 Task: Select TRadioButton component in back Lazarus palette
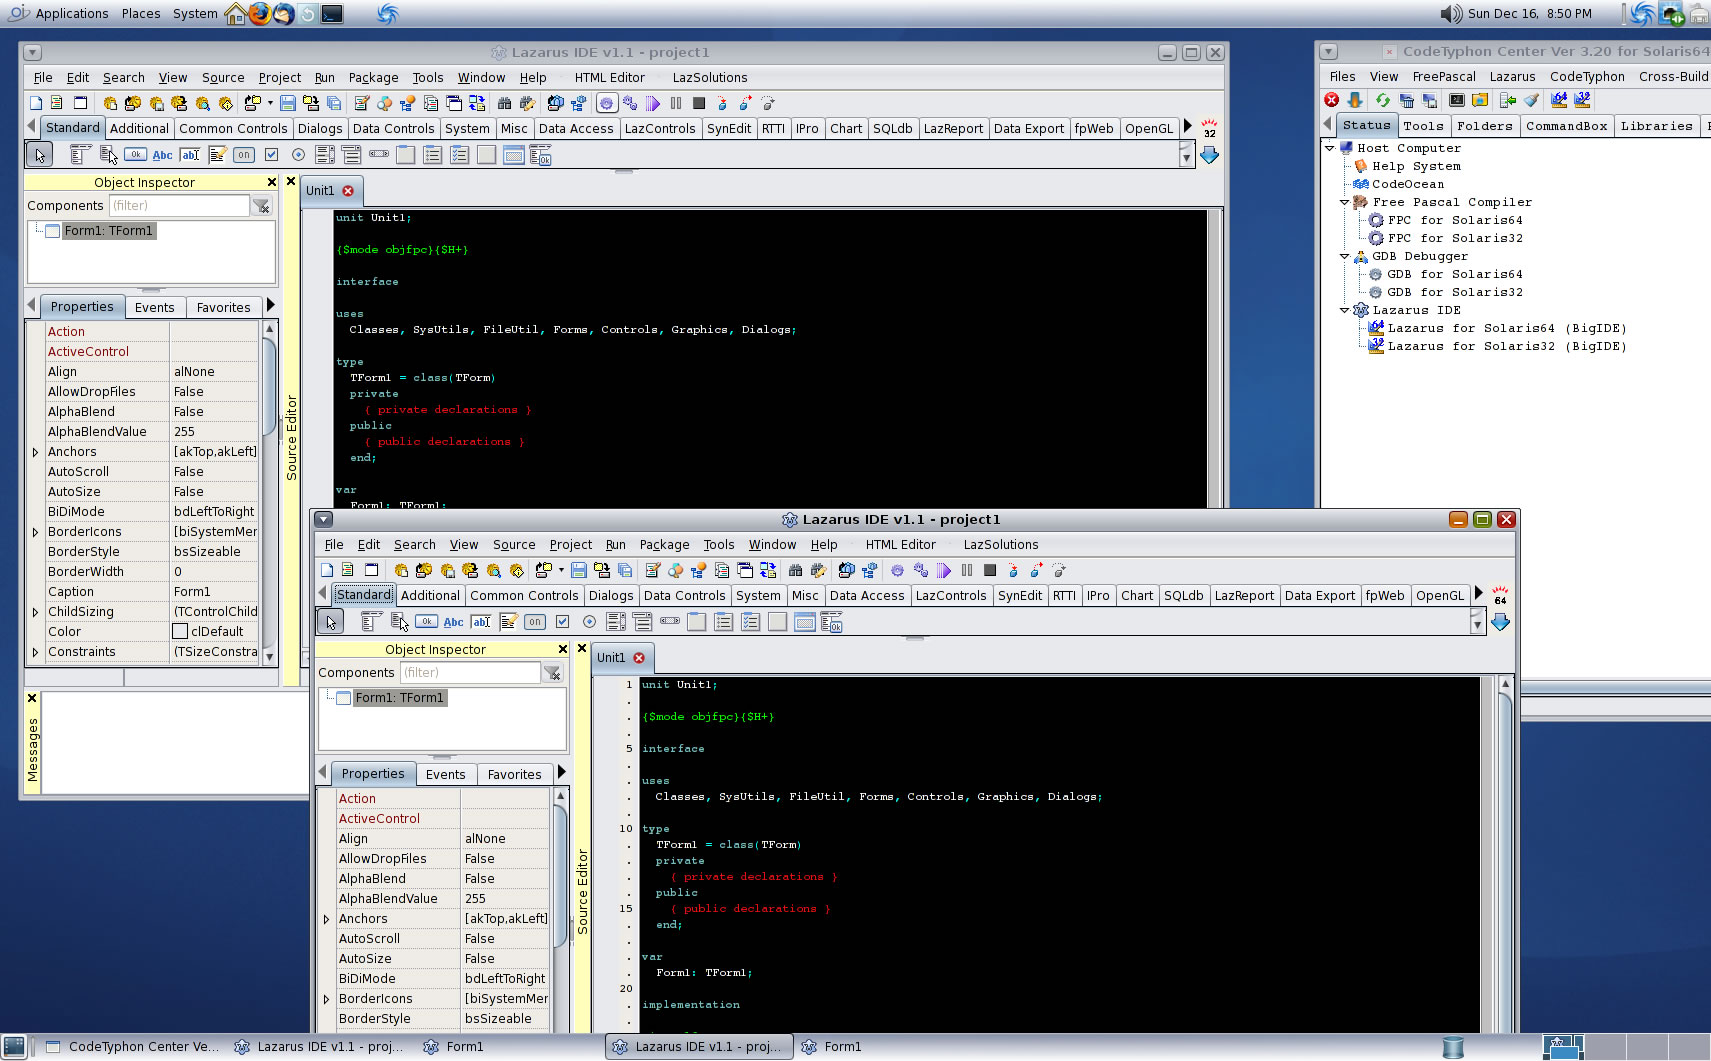coord(298,155)
